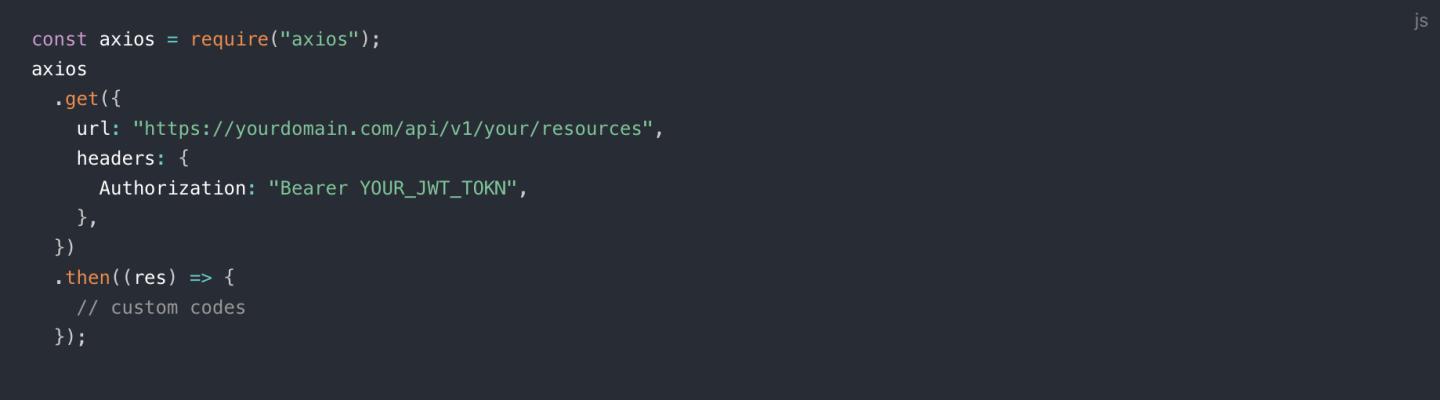Click the Authorization header key

[171, 188]
